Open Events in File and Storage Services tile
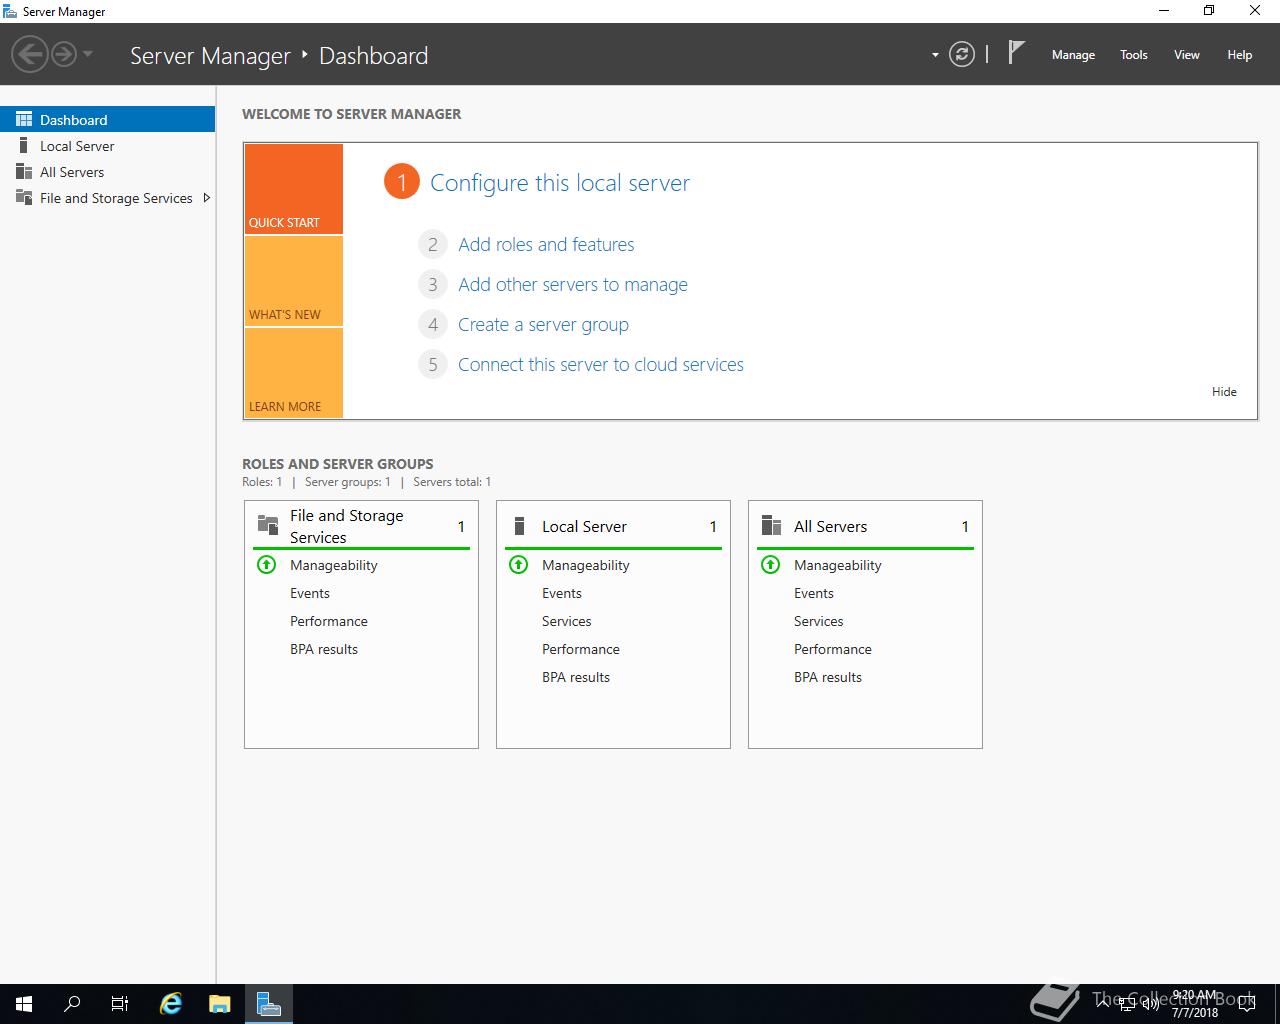1280x1024 pixels. [310, 593]
